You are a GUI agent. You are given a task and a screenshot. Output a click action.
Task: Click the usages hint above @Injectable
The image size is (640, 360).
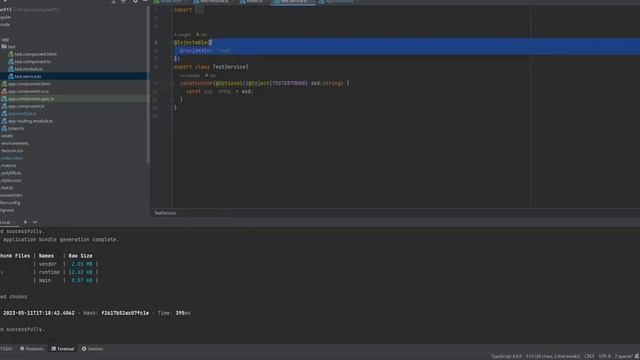coord(182,35)
